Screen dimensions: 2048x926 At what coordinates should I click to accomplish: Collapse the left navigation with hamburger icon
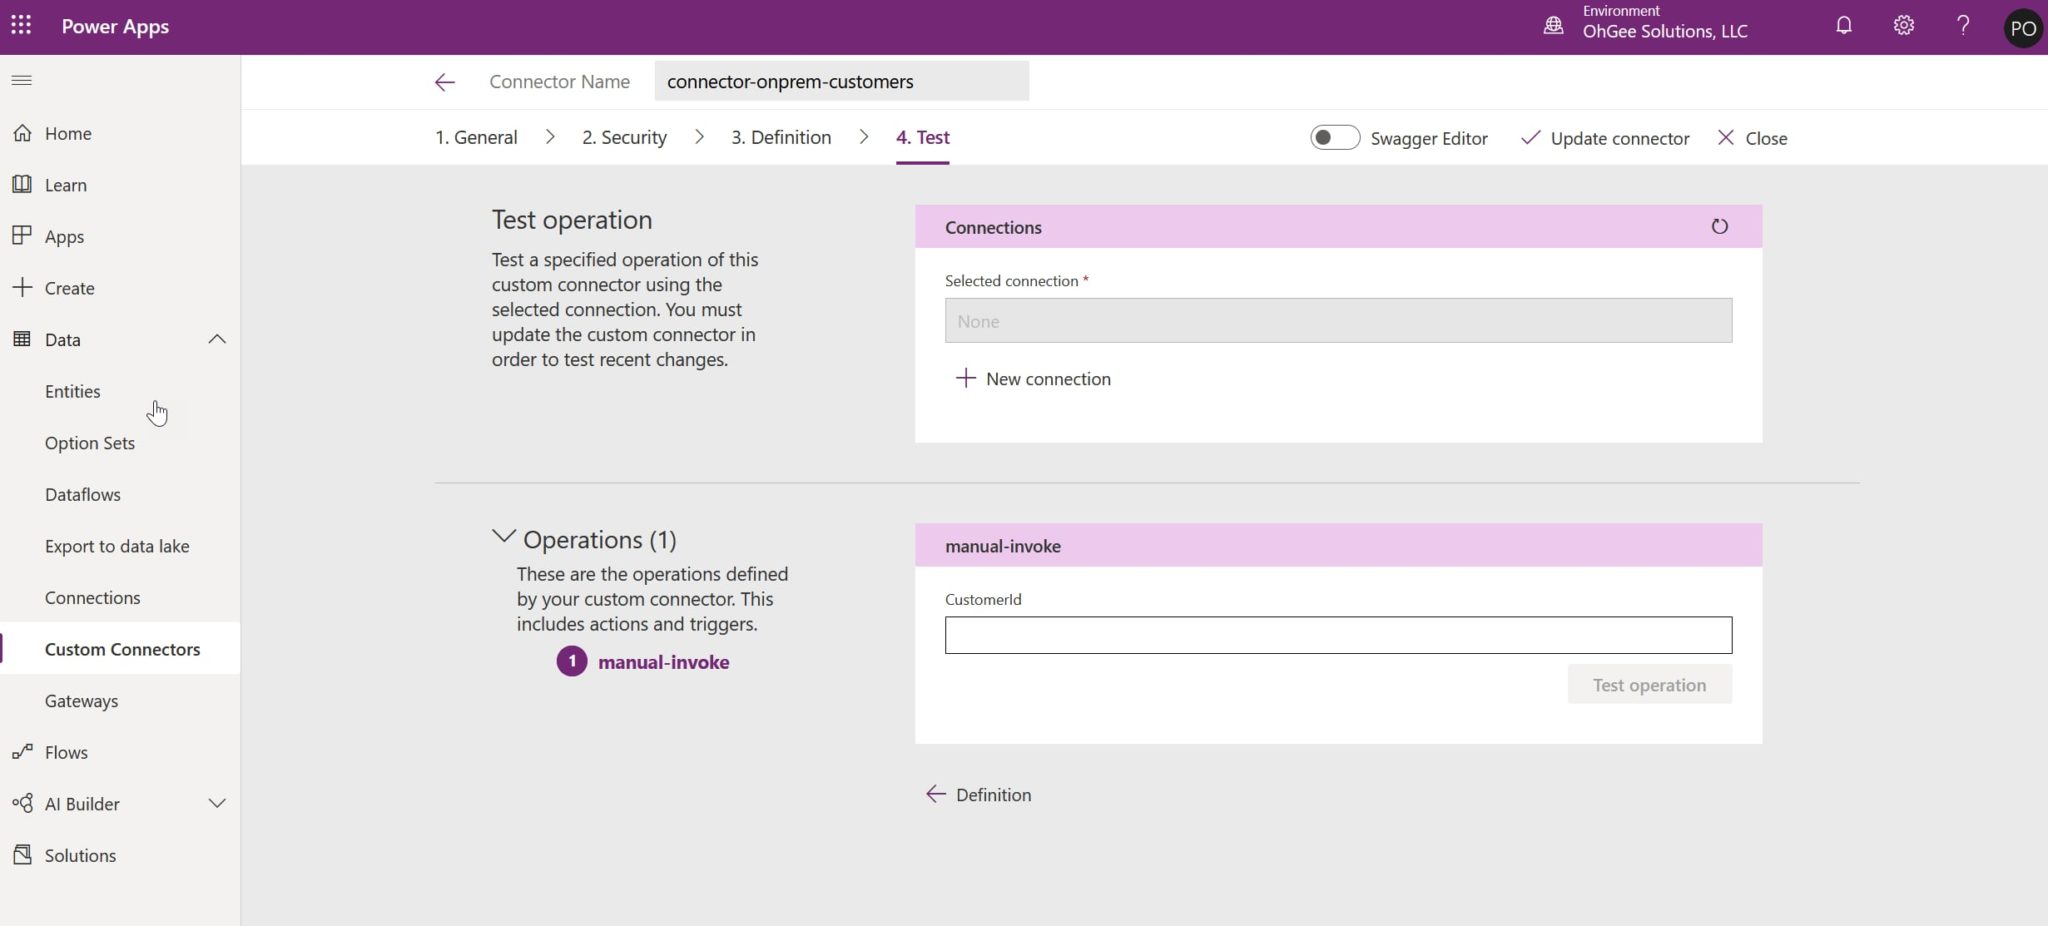point(21,80)
